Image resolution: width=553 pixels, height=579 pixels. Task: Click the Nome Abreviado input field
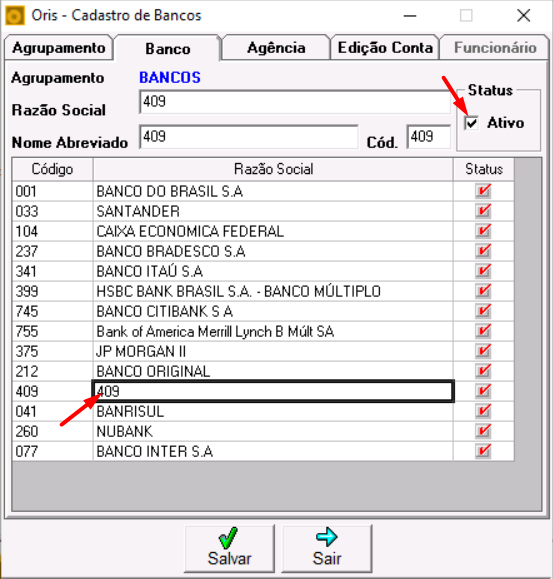click(x=249, y=137)
